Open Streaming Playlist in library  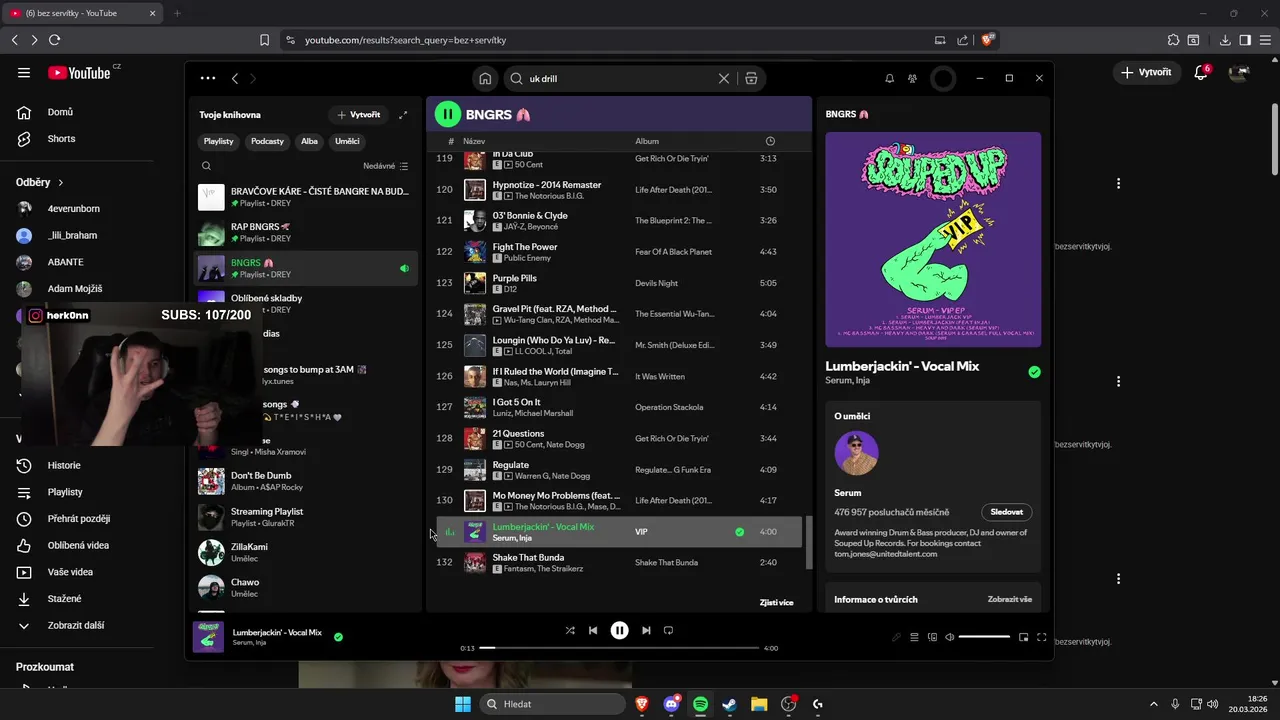tap(305, 517)
